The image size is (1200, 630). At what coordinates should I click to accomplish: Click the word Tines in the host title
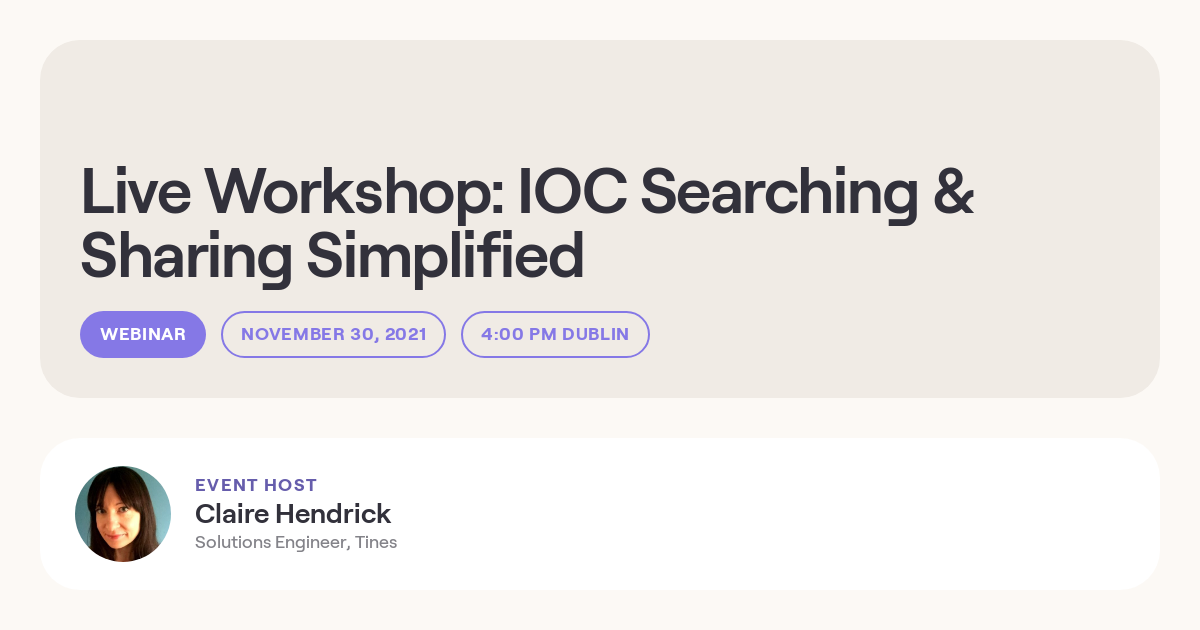pos(376,543)
